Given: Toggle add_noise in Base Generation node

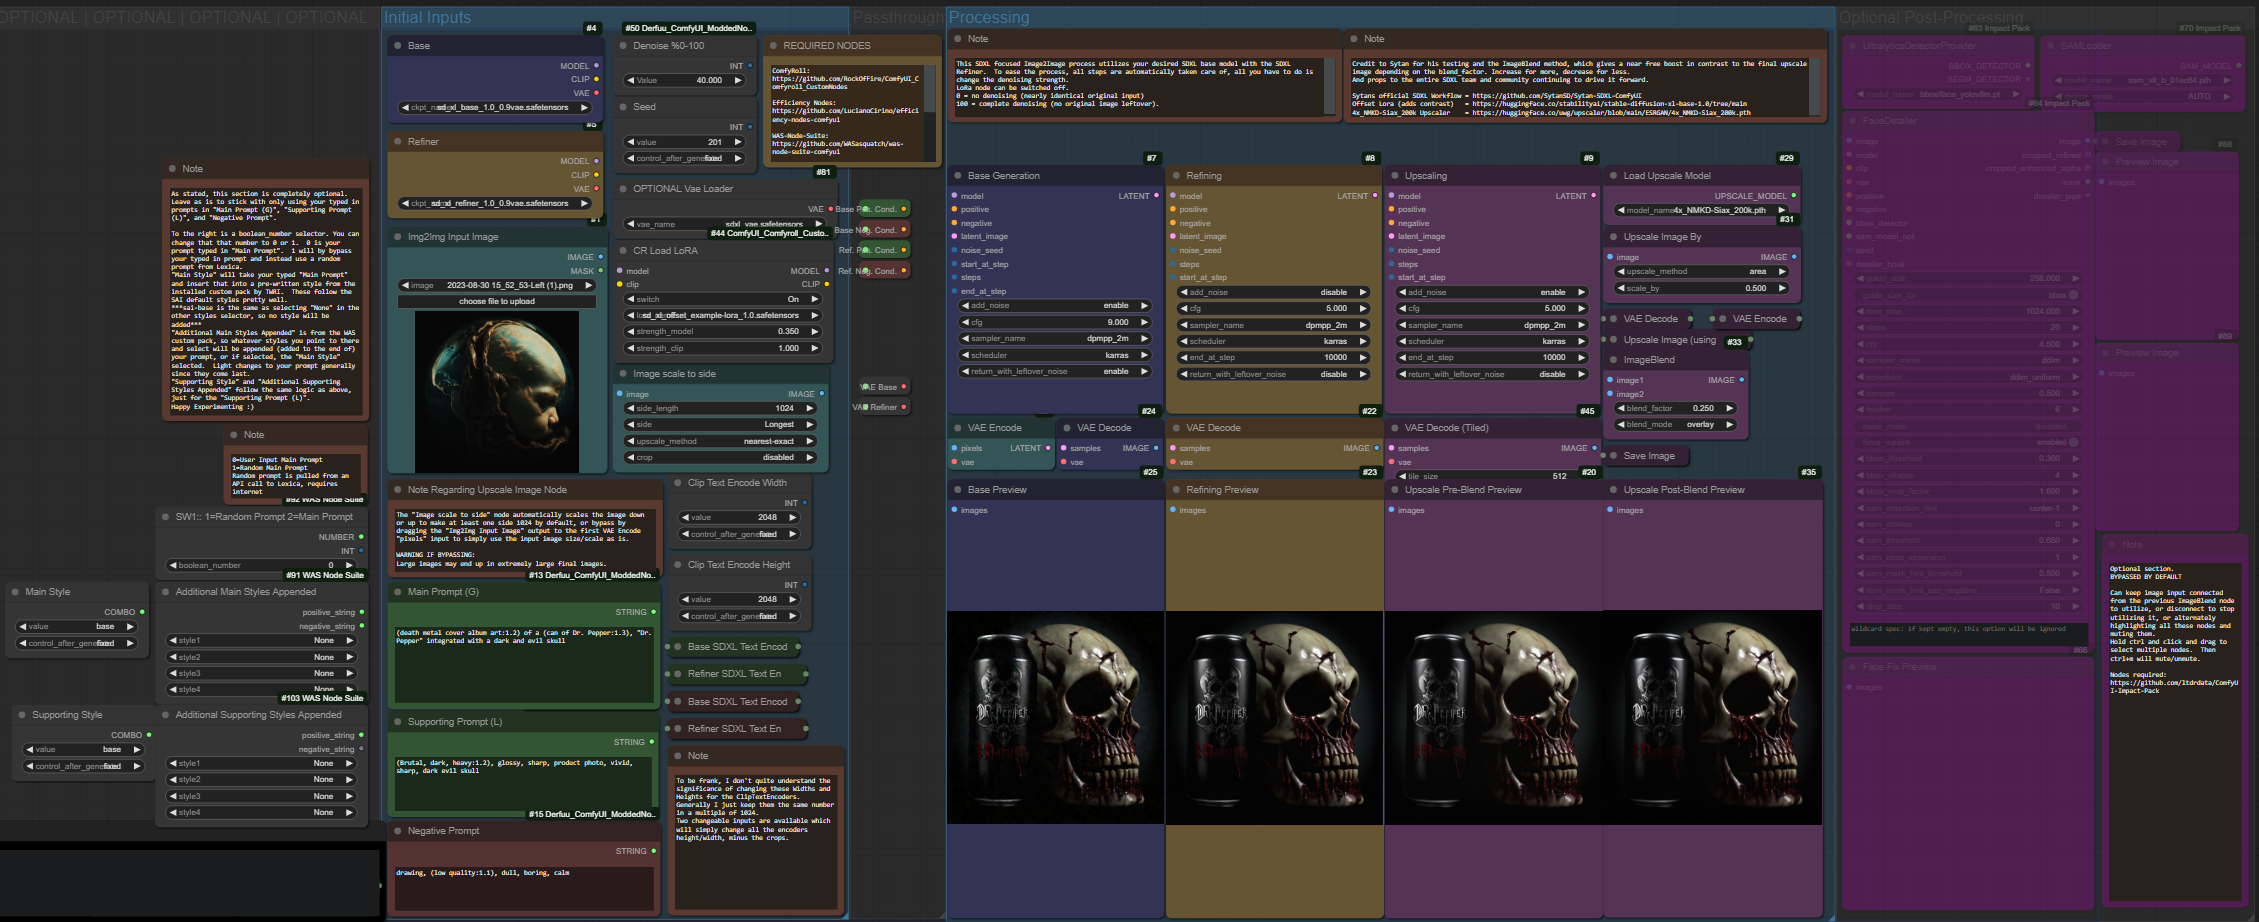Looking at the screenshot, I should click(1055, 306).
